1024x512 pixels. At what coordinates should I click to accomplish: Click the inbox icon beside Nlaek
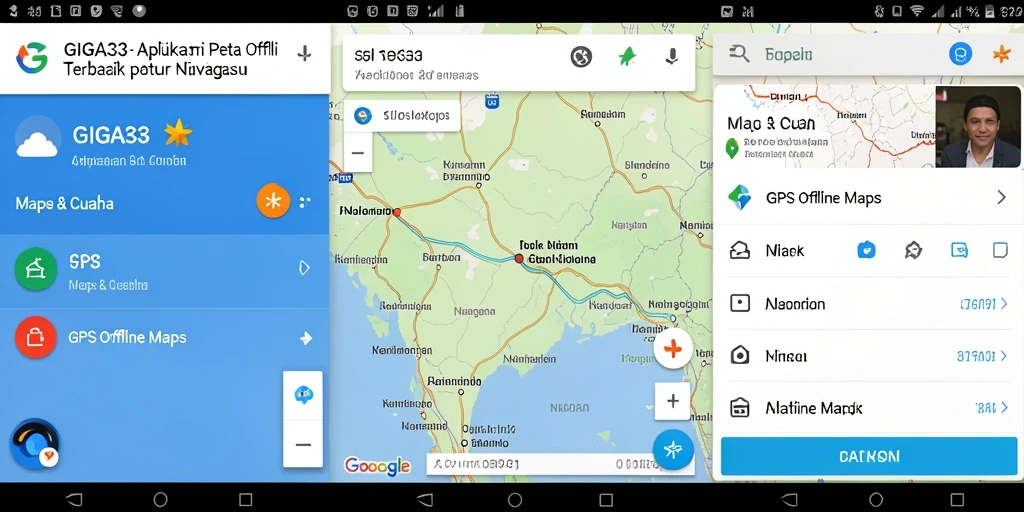[740, 250]
